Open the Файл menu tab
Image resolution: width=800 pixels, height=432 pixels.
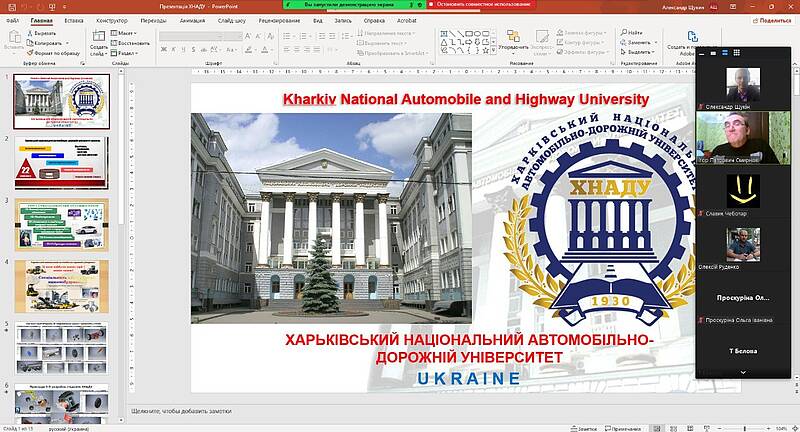tap(13, 21)
